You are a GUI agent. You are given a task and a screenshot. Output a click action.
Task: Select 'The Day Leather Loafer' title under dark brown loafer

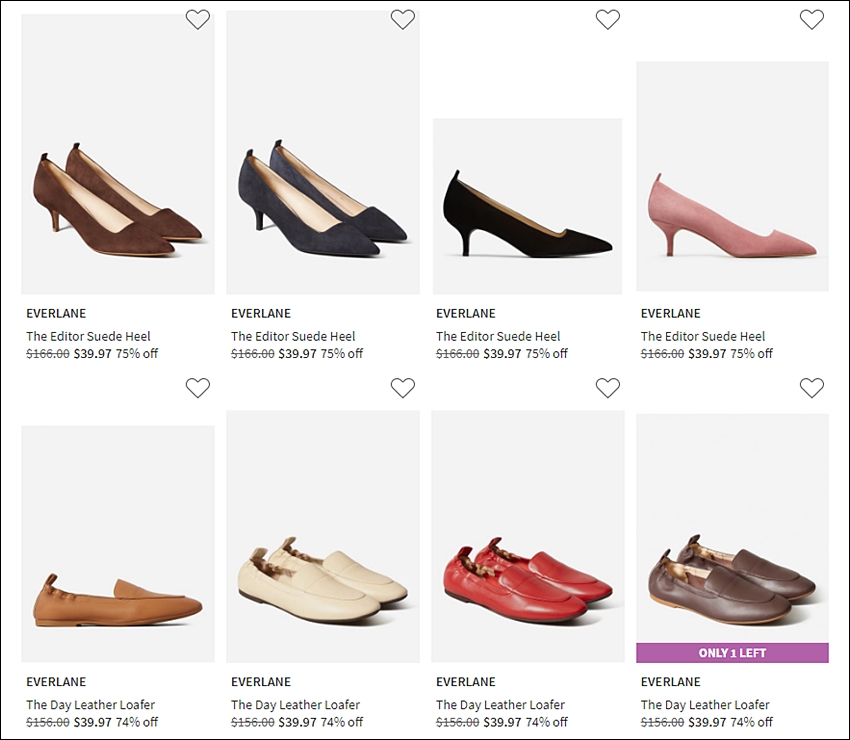[x=705, y=705]
